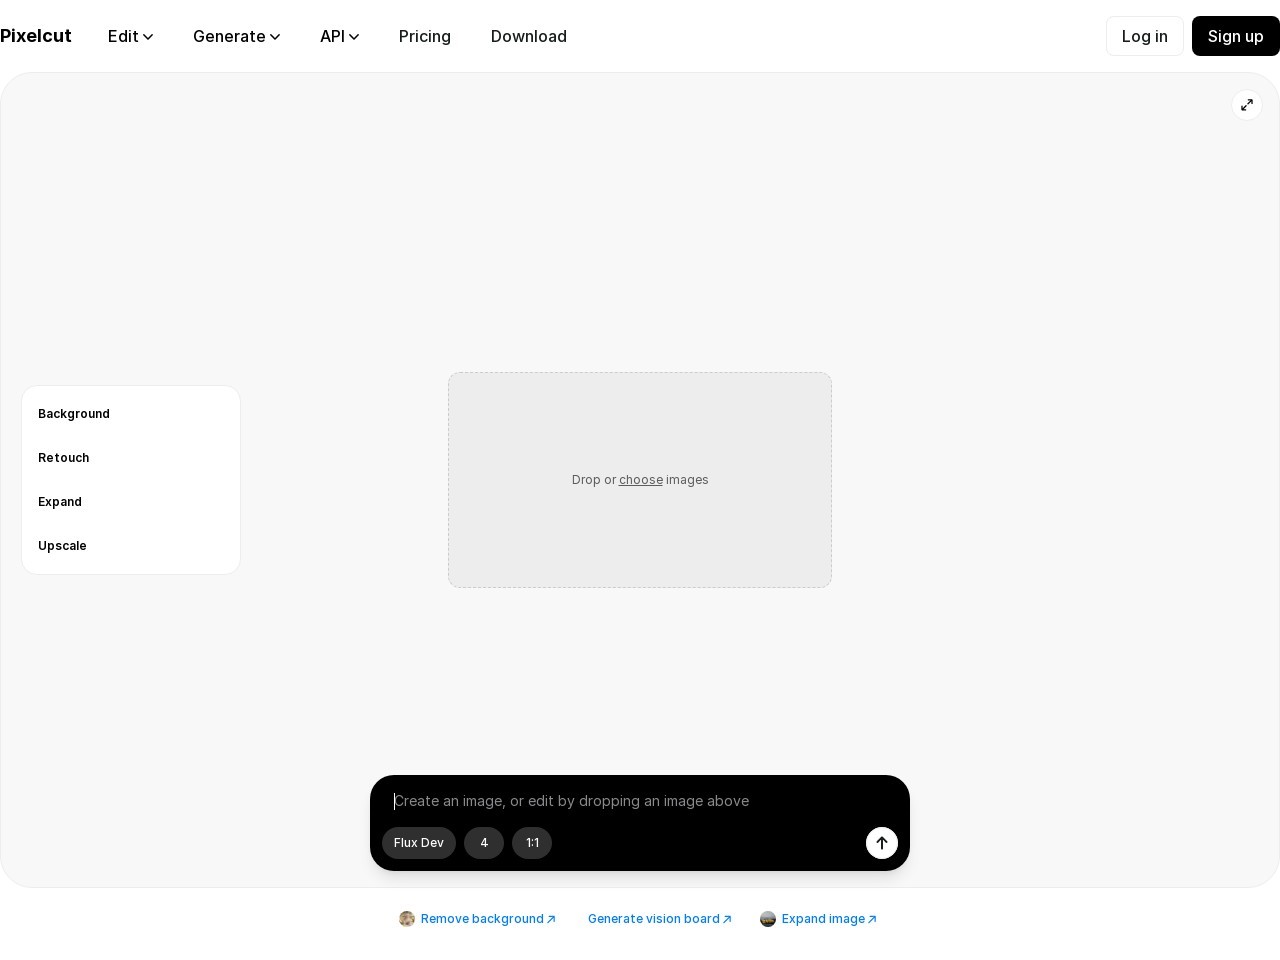Focus the image prompt text field
The width and height of the screenshot is (1280, 960).
pyautogui.click(x=630, y=801)
